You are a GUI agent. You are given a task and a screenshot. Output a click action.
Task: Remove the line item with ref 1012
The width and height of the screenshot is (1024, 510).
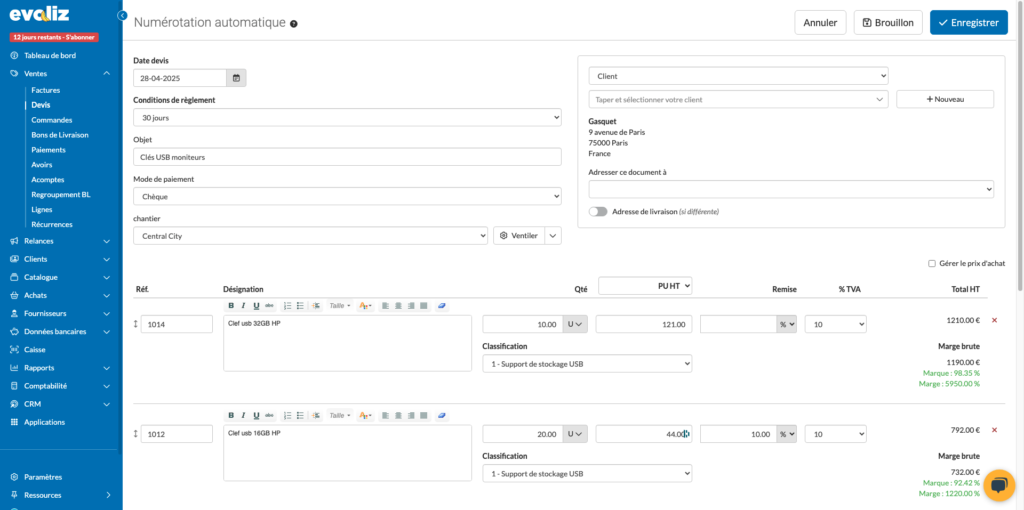click(994, 430)
